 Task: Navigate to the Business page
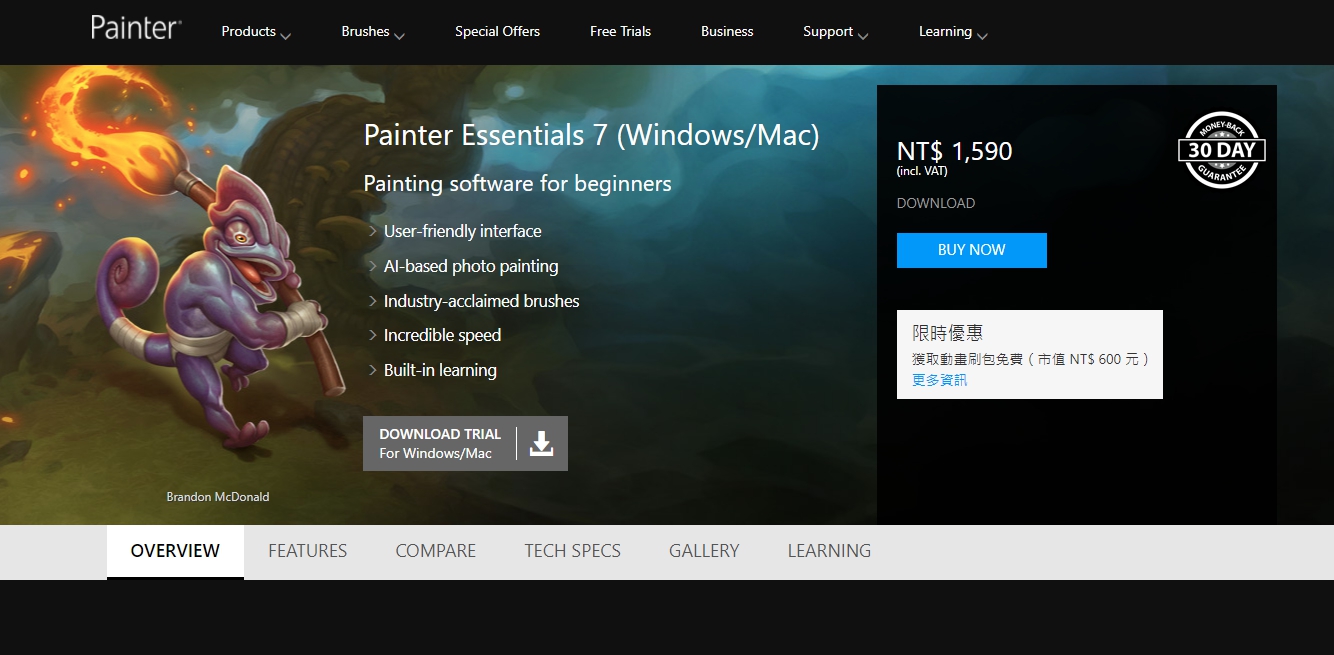(x=727, y=32)
